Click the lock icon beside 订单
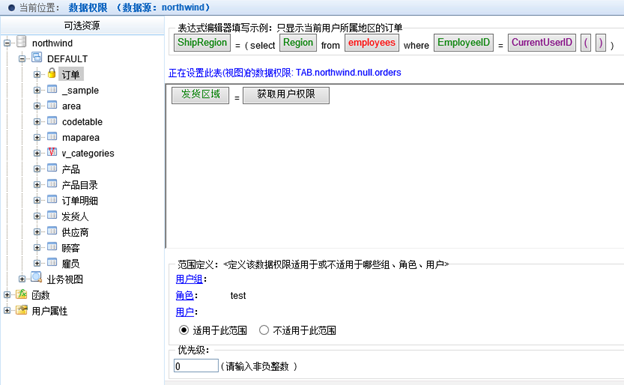Screen dimensions: 624x385 pos(52,73)
